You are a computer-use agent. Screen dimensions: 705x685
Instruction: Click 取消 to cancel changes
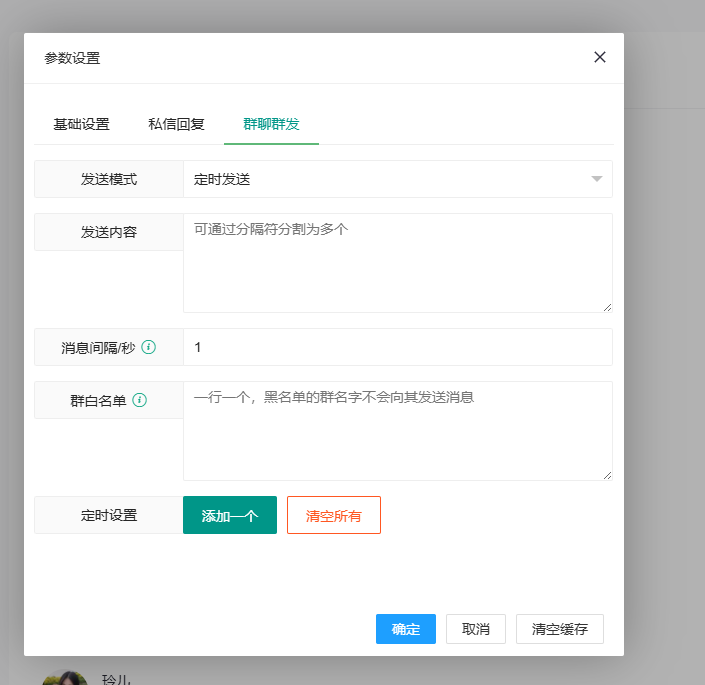[476, 629]
